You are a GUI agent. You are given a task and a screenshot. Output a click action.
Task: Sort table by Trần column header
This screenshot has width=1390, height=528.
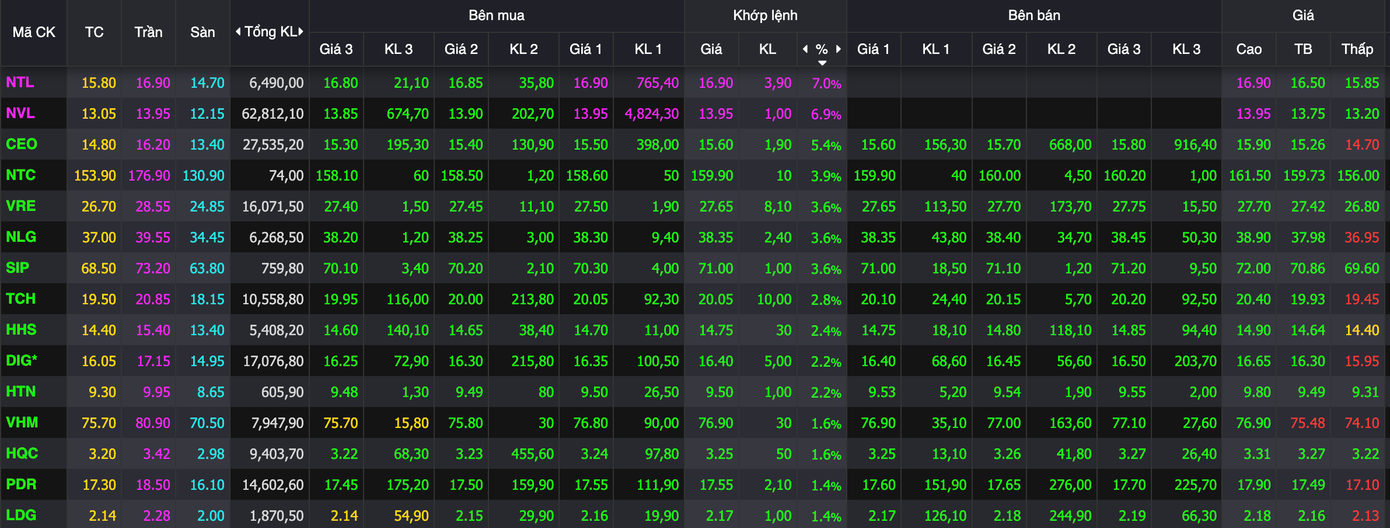[x=148, y=32]
